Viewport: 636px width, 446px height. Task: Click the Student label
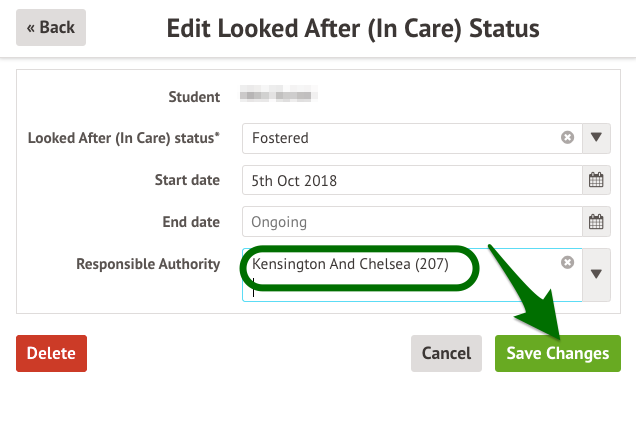click(x=194, y=97)
